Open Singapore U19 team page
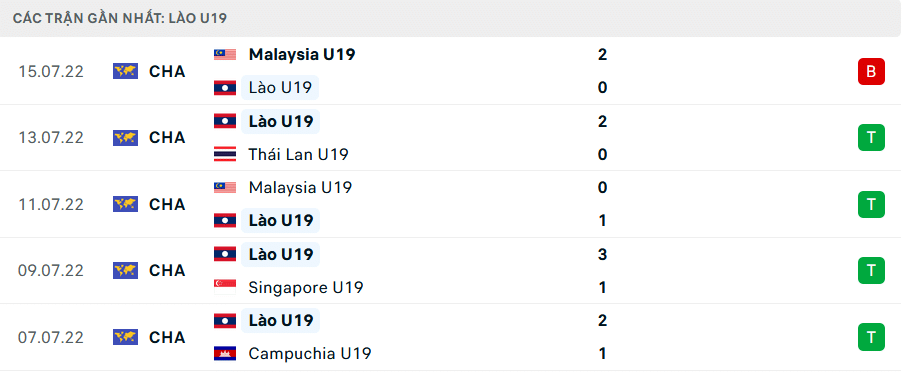This screenshot has height=372, width=904. tap(306, 287)
